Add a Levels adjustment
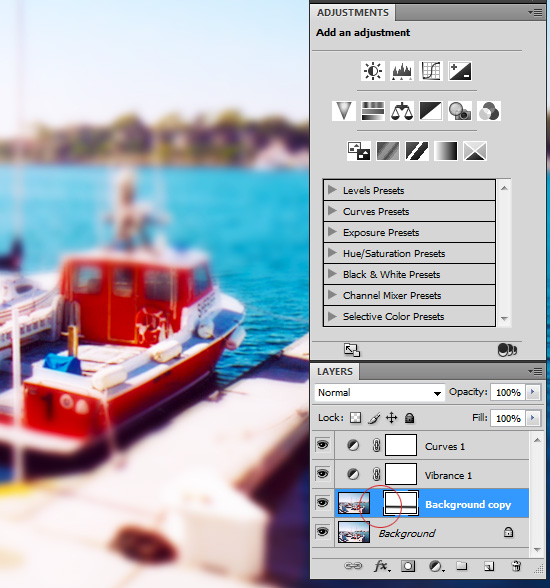Screen dimensions: 550x588 point(402,71)
